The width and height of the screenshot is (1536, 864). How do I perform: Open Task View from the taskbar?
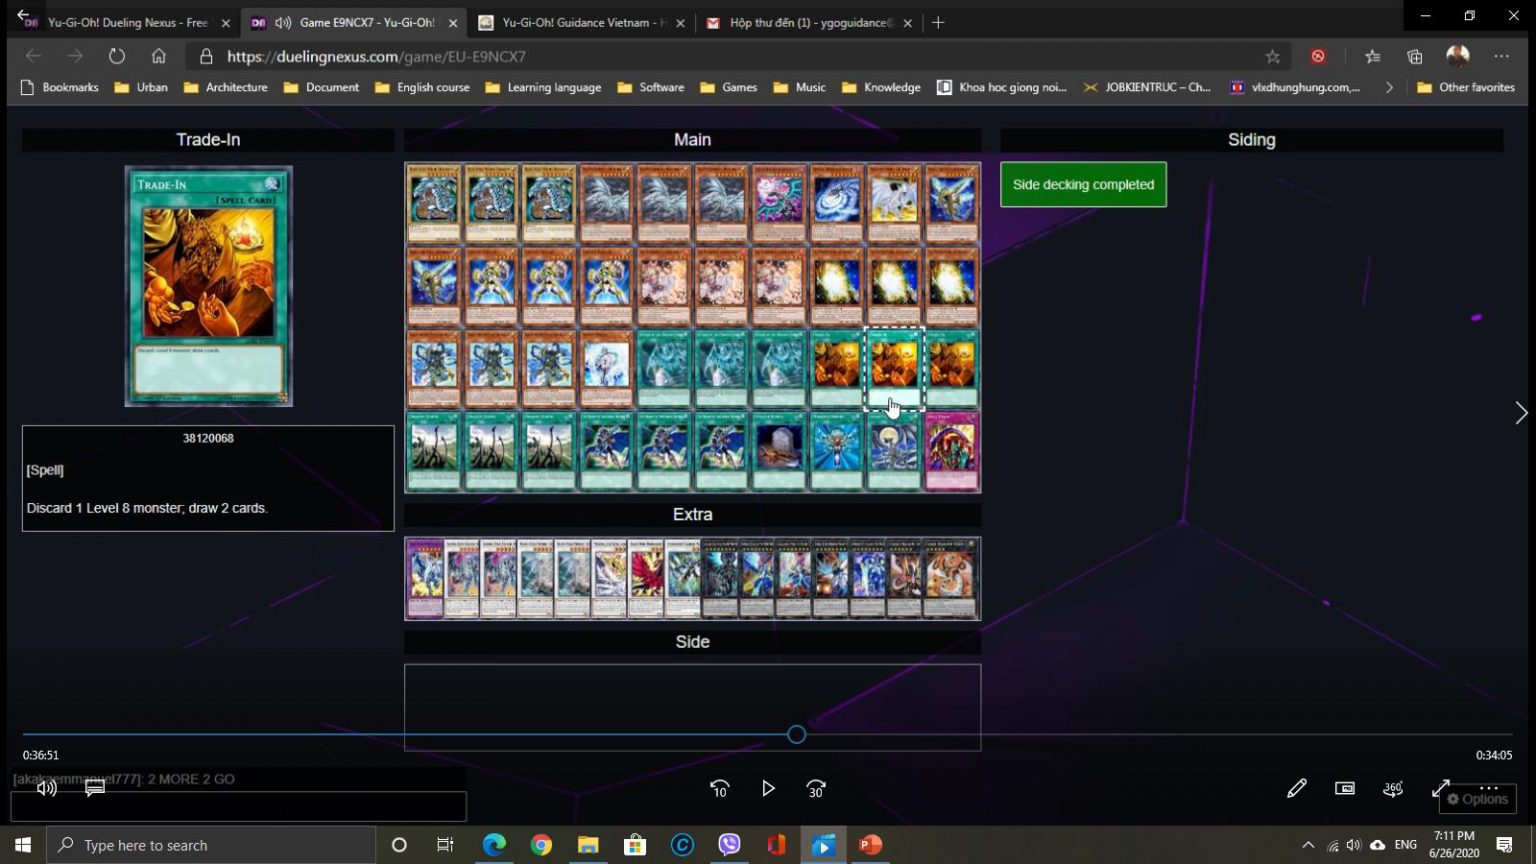coord(445,845)
